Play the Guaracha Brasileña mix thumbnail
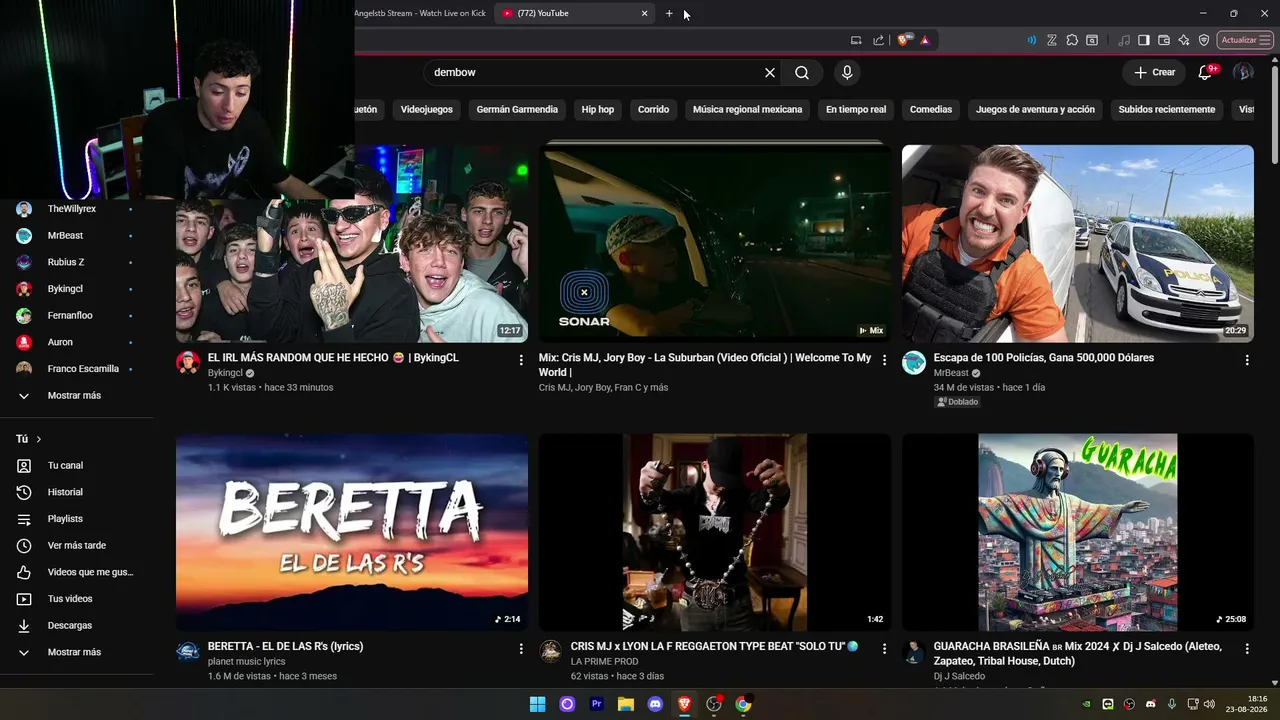1280x720 pixels. (x=1078, y=532)
